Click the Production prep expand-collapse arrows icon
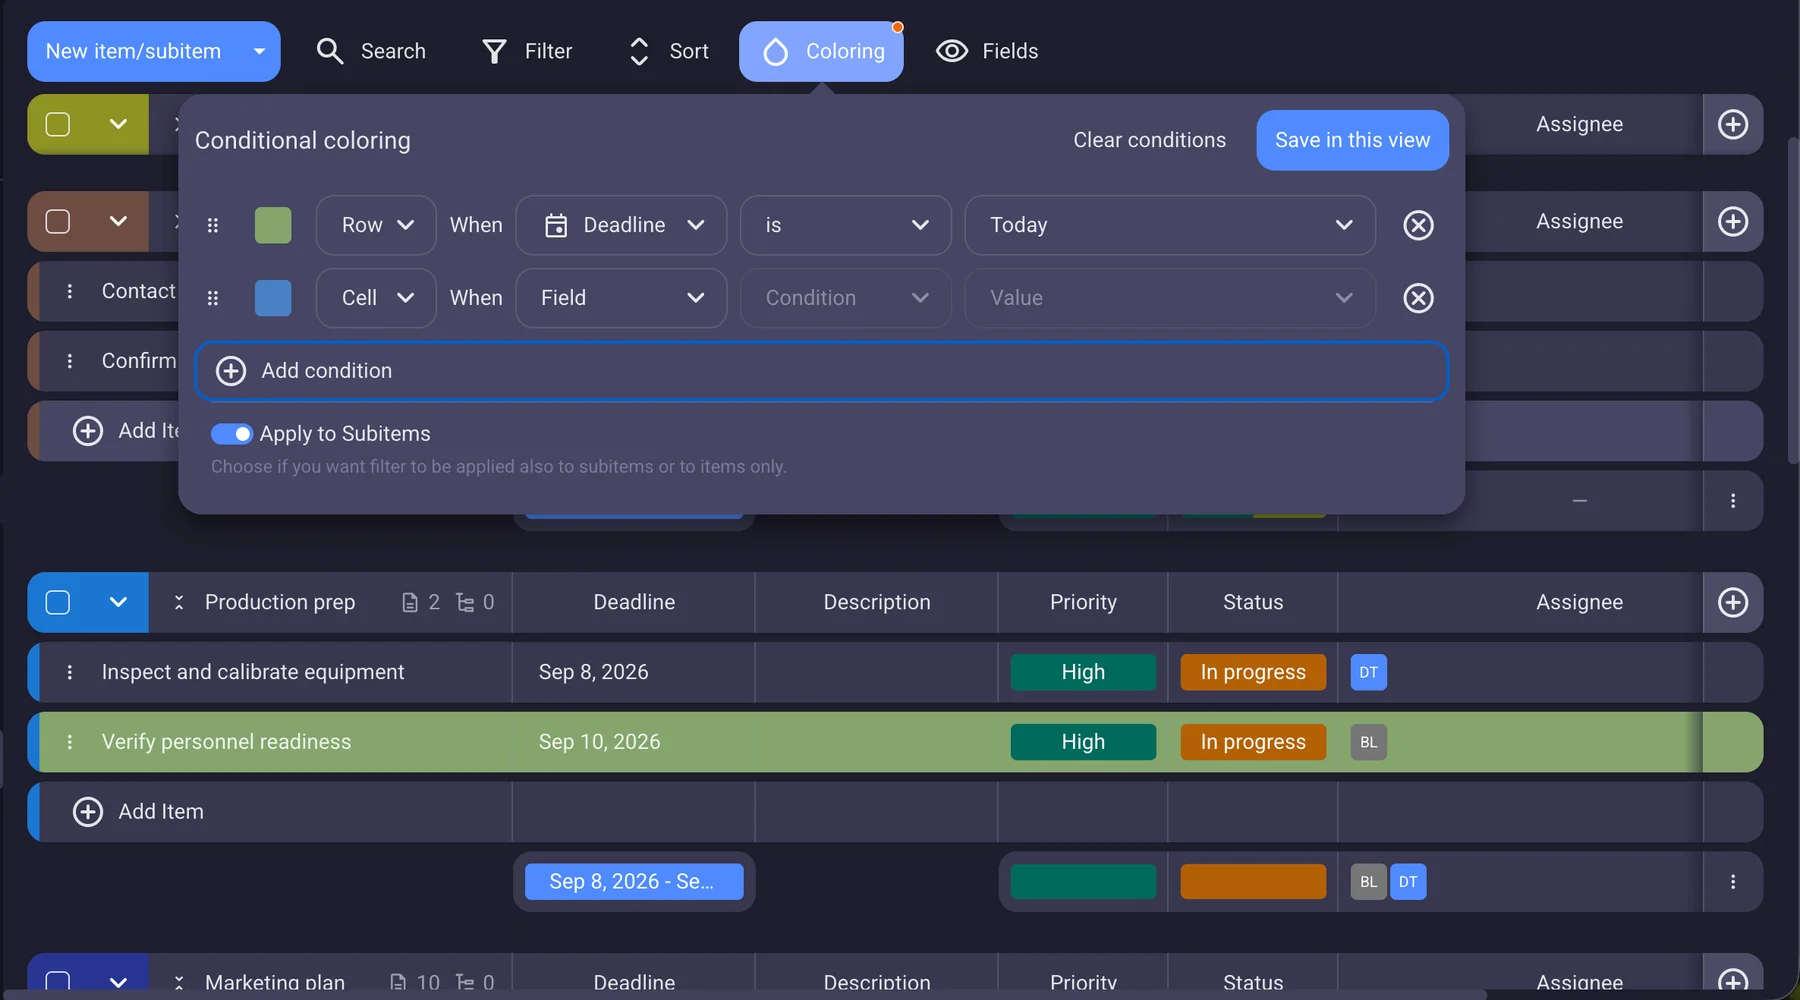 point(179,602)
